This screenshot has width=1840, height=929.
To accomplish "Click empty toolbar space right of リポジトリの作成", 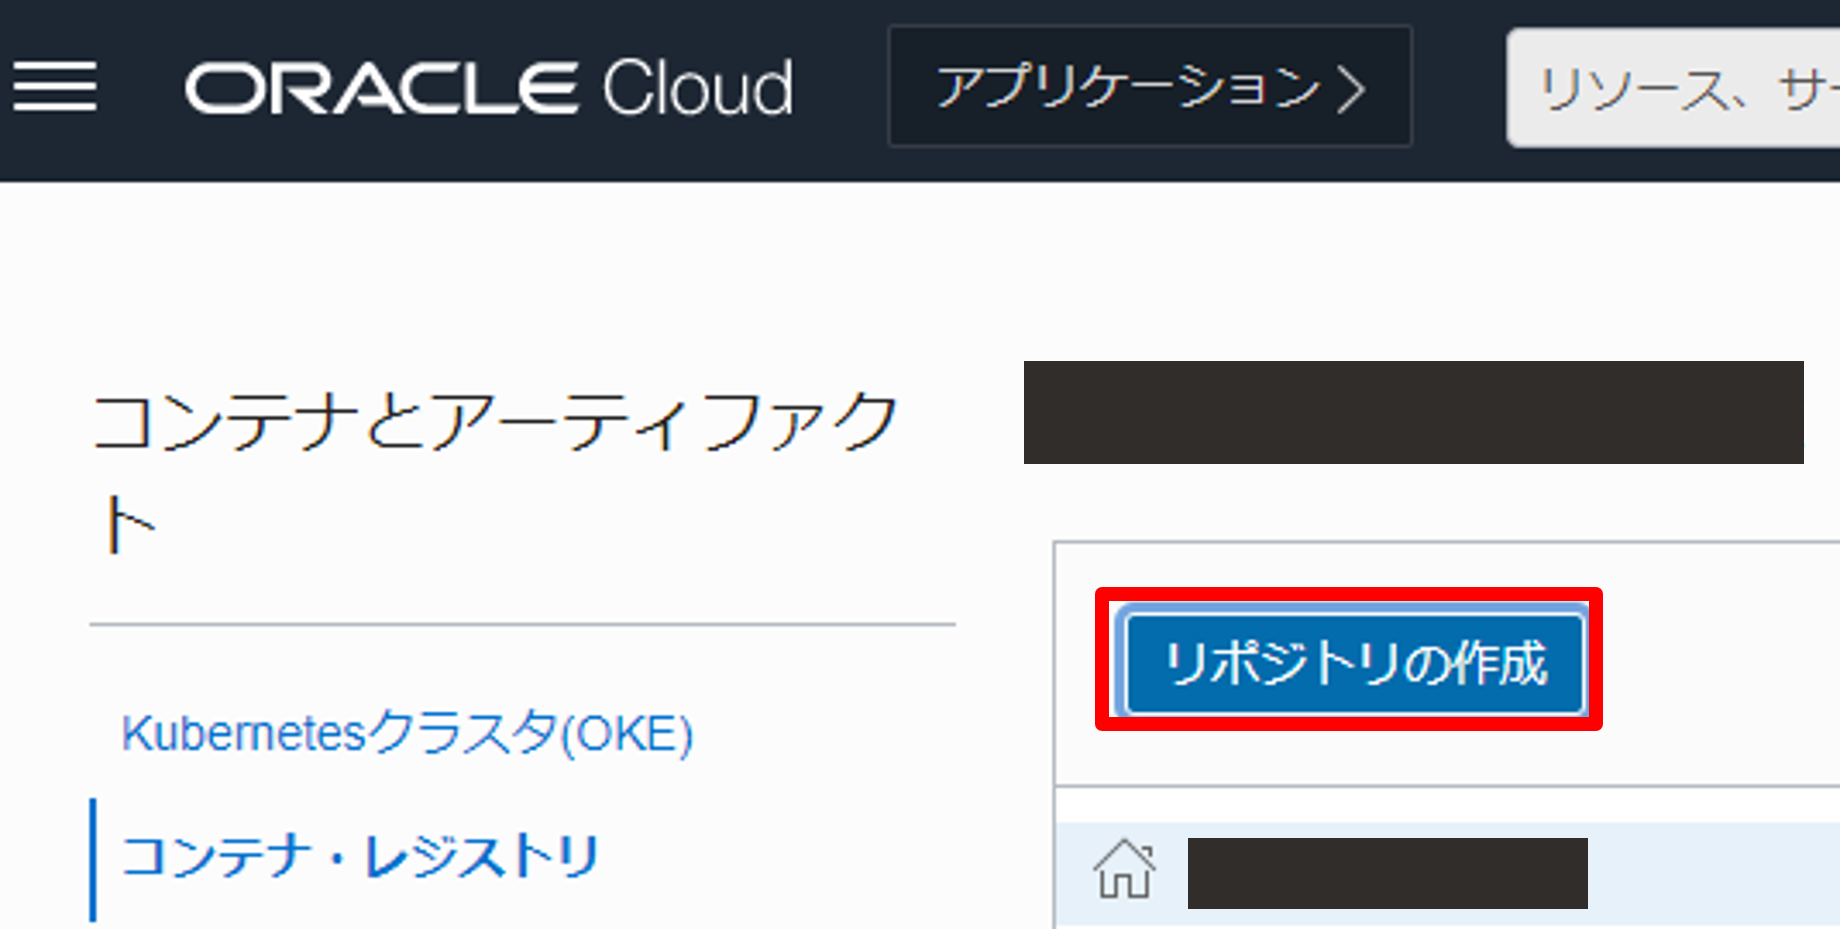I will pos(1720,662).
